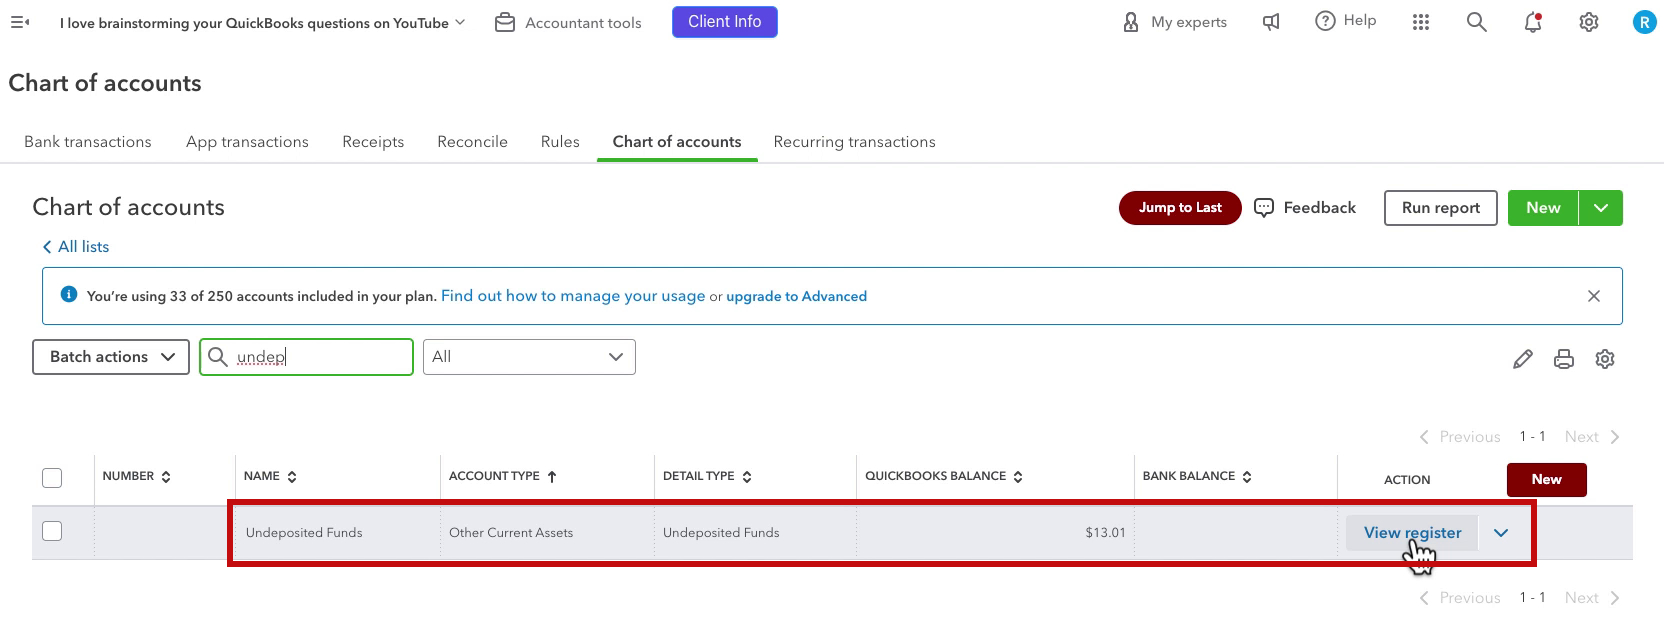Open the Reconcile tab
Viewport: 1664px width, 624px height.
(472, 142)
